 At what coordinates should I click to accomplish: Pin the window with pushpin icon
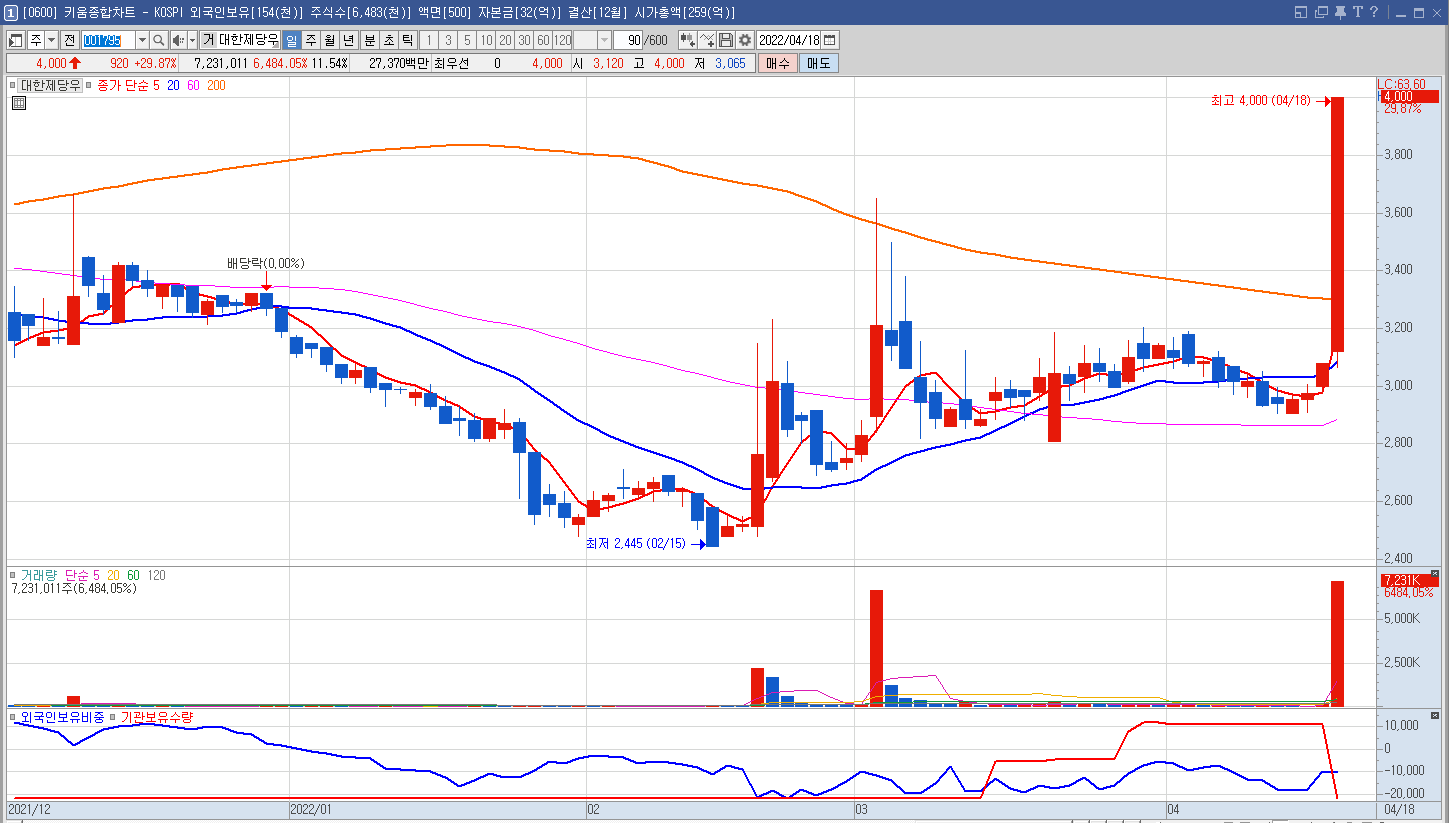[1340, 12]
